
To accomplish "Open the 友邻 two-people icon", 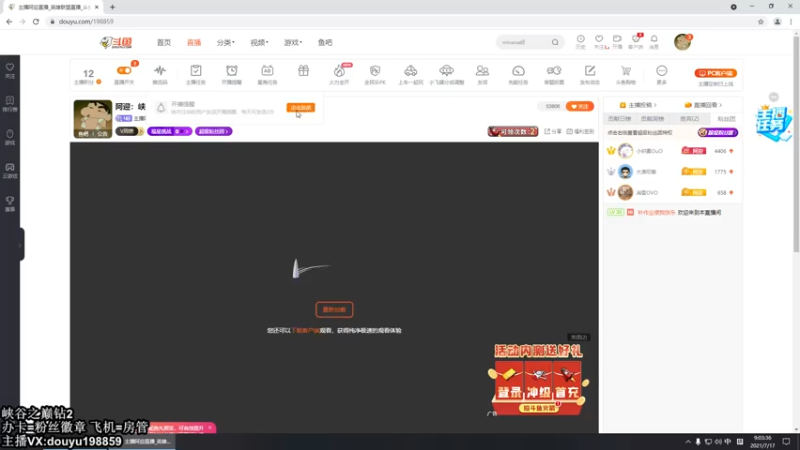I will [x=482, y=71].
